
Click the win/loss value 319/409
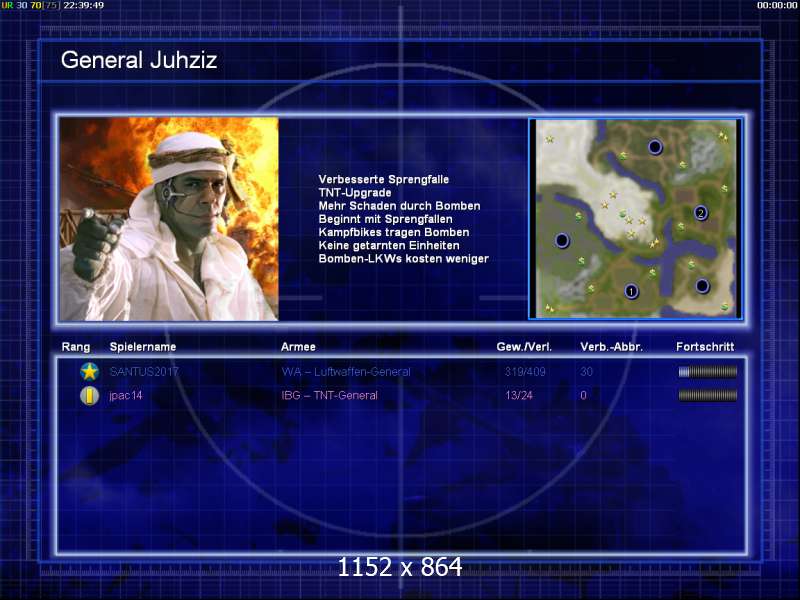pyautogui.click(x=525, y=372)
